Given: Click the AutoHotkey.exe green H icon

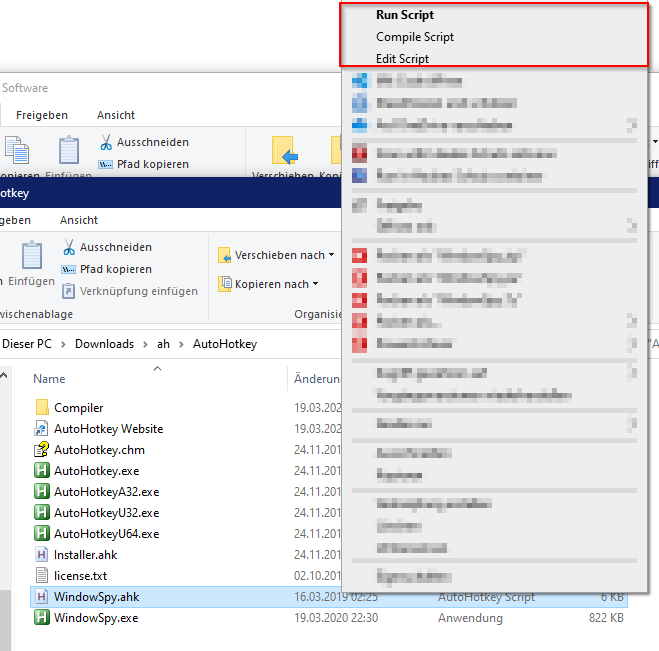Looking at the screenshot, I should (x=42, y=470).
